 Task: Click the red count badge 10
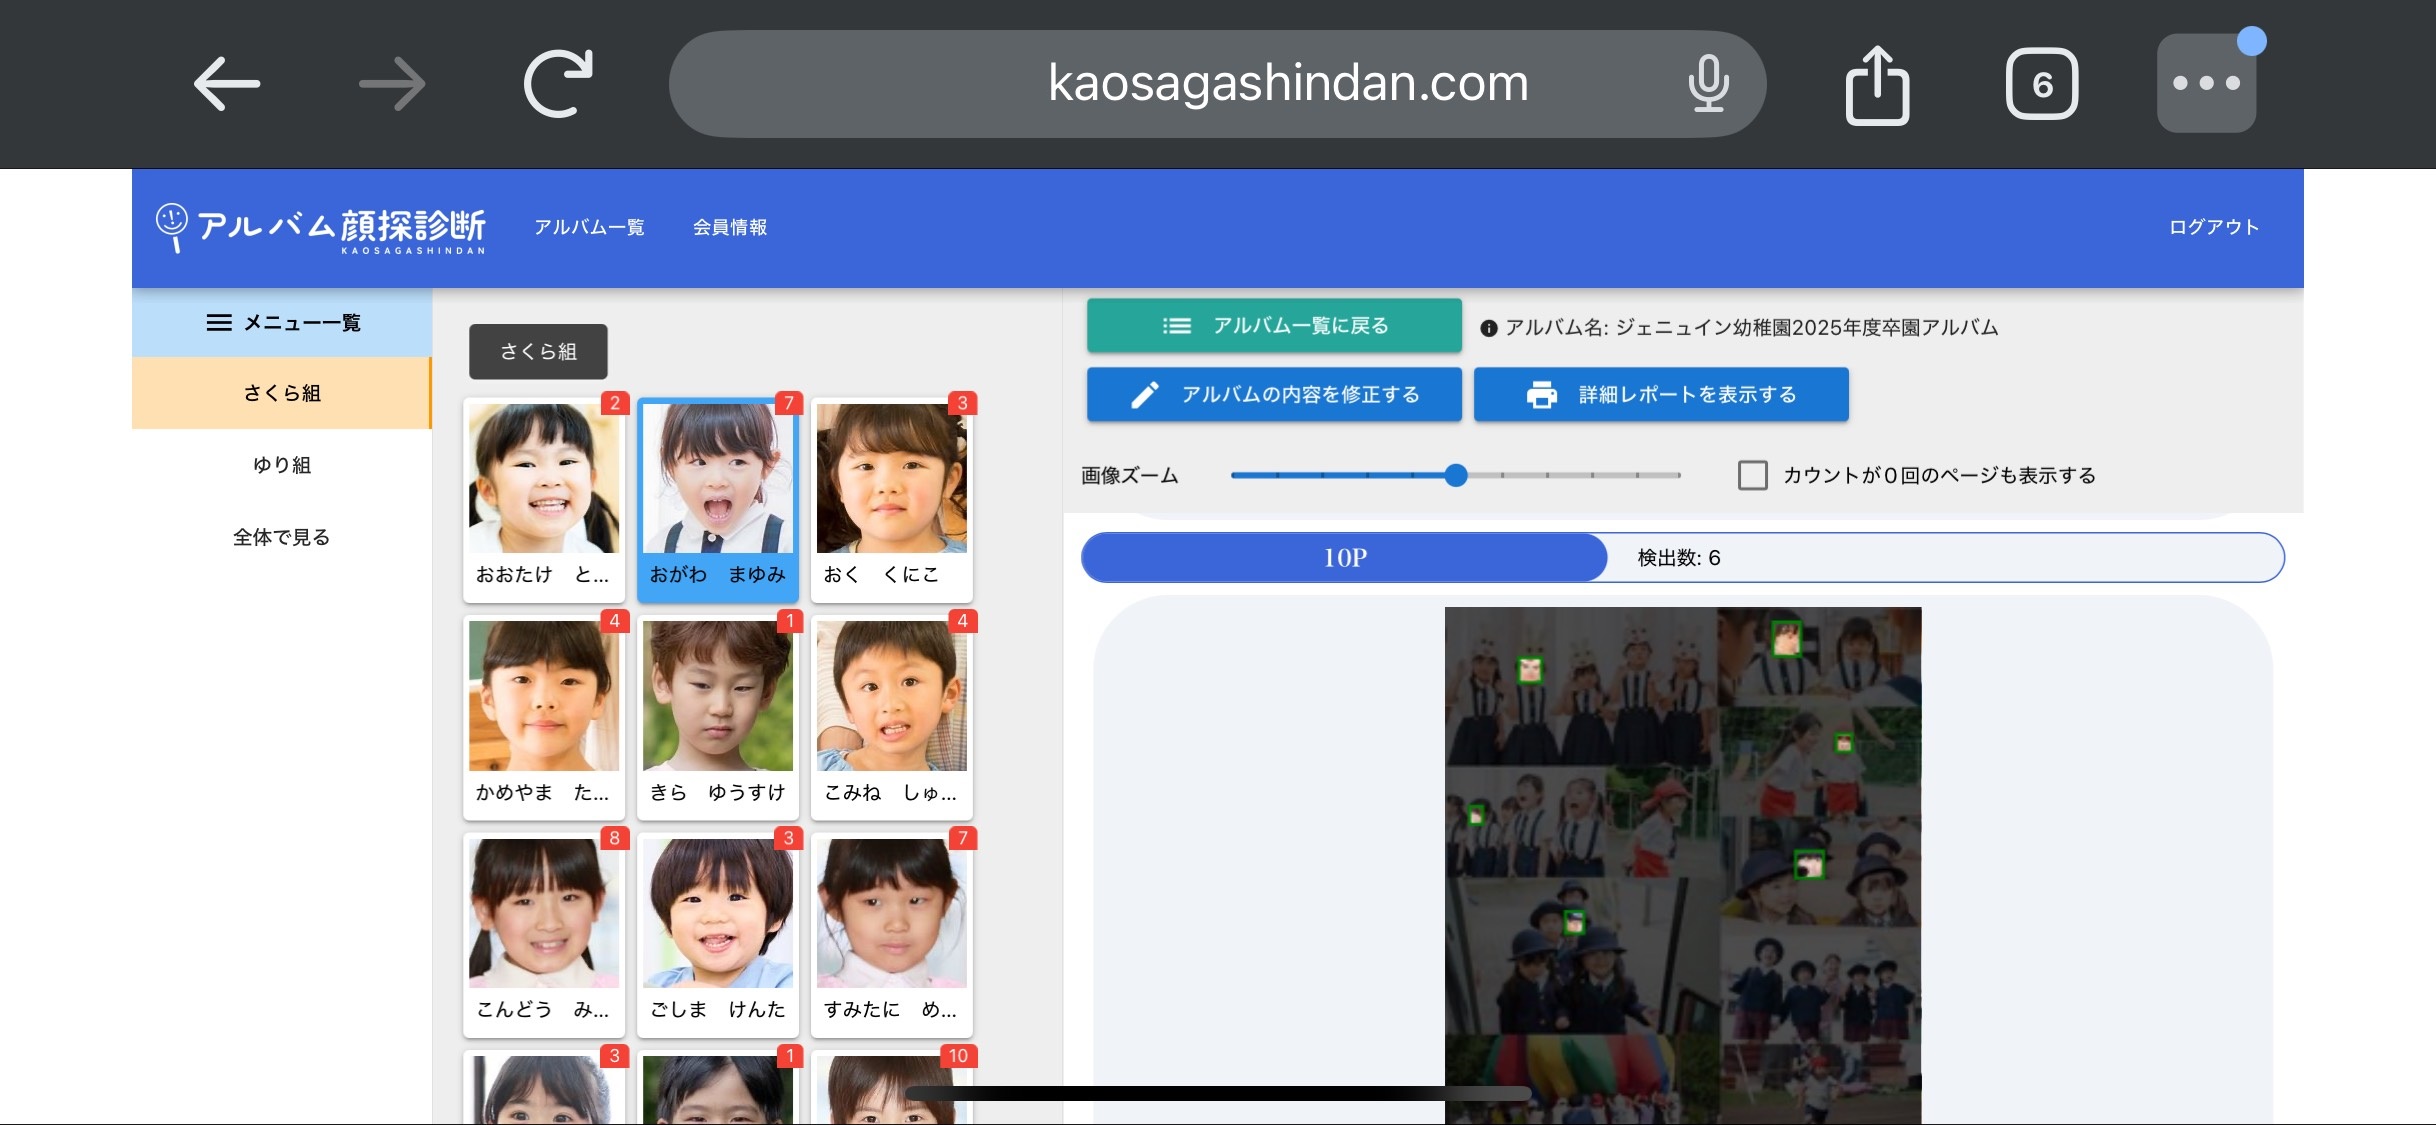coord(958,1056)
